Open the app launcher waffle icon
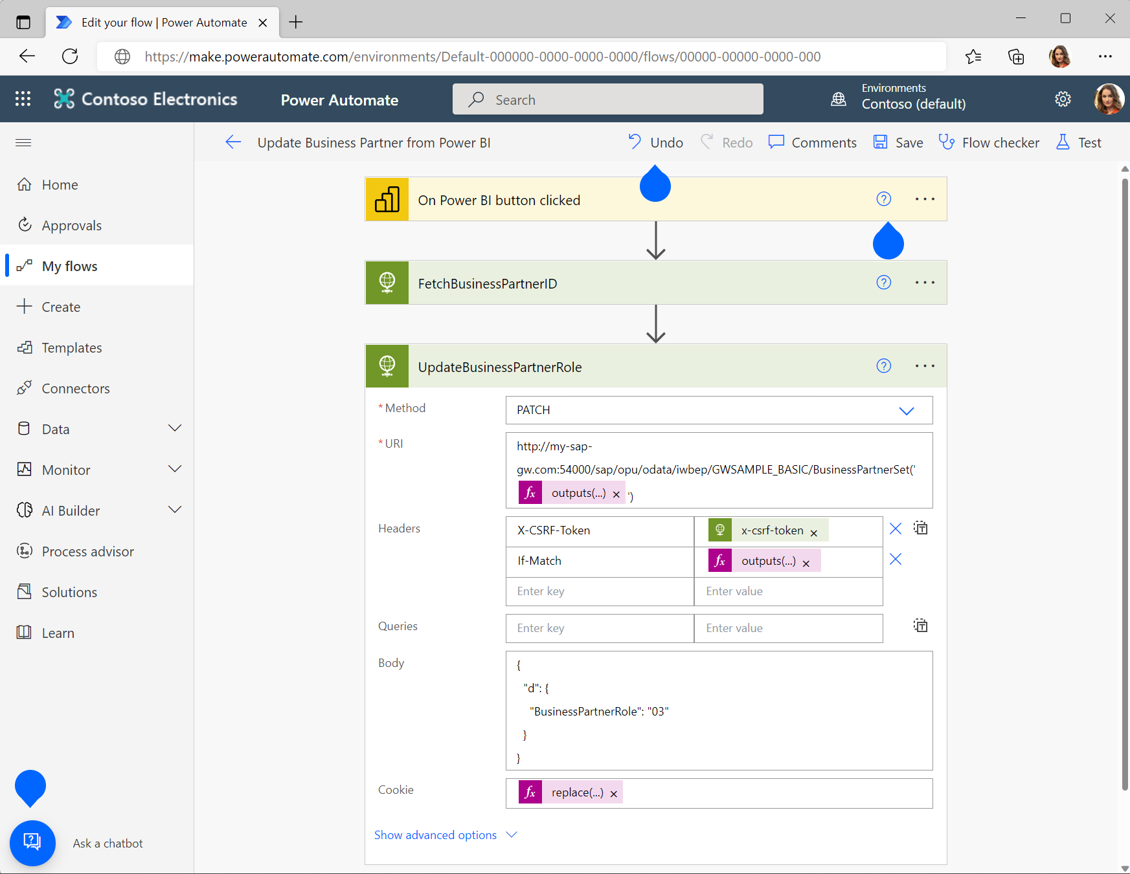The height and width of the screenshot is (874, 1130). pos(23,99)
